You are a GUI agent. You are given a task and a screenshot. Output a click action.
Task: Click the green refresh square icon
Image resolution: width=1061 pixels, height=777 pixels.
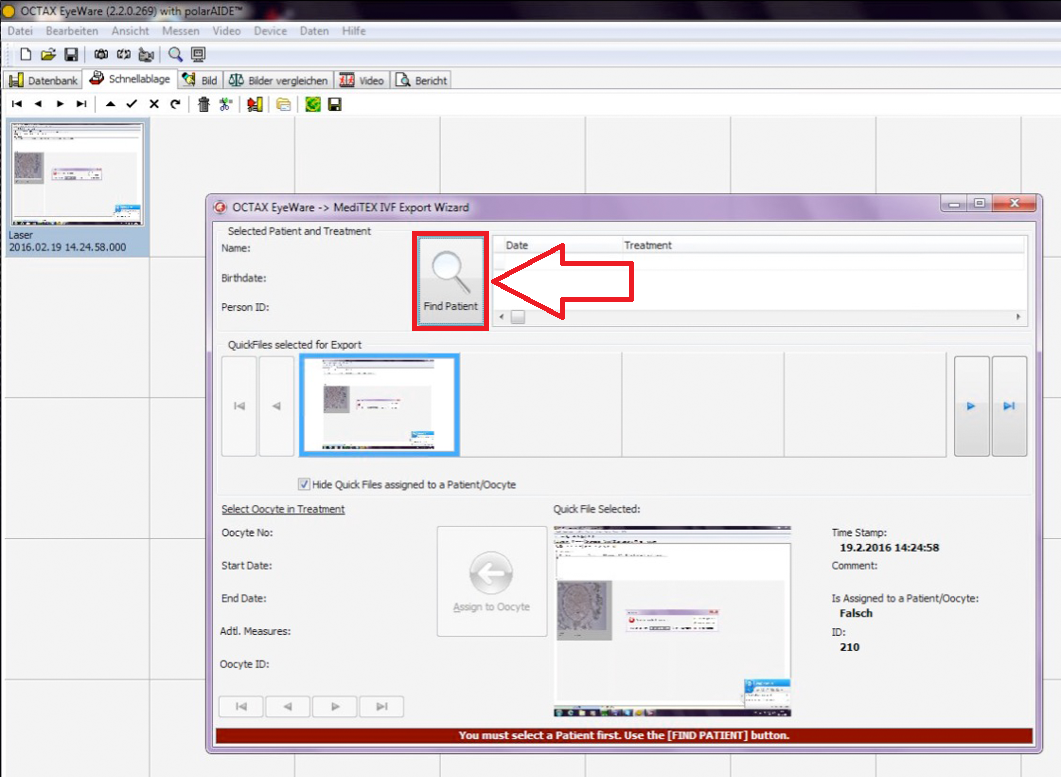tap(313, 104)
